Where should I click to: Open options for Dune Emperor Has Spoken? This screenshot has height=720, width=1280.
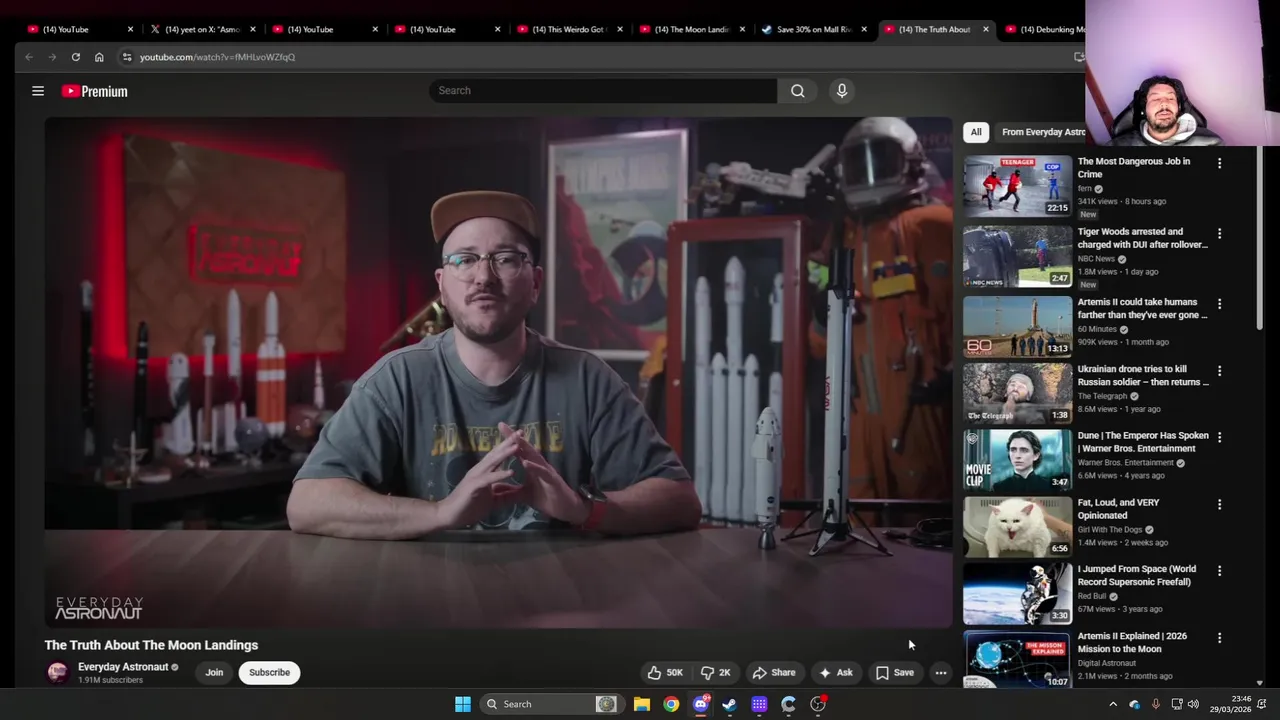click(x=1219, y=437)
